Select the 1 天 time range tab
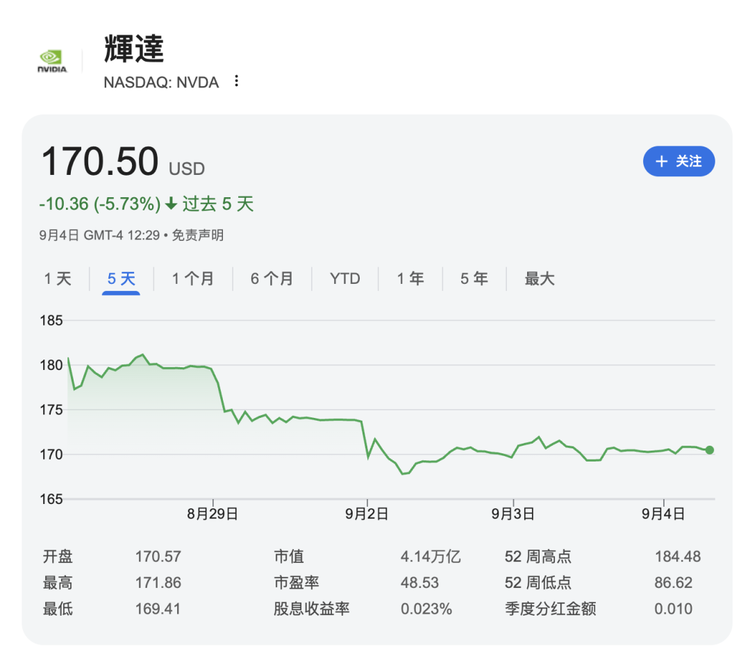 [58, 279]
